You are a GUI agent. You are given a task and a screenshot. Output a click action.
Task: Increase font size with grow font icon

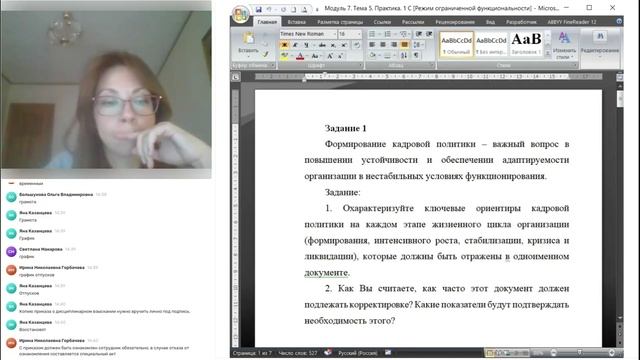click(330, 56)
